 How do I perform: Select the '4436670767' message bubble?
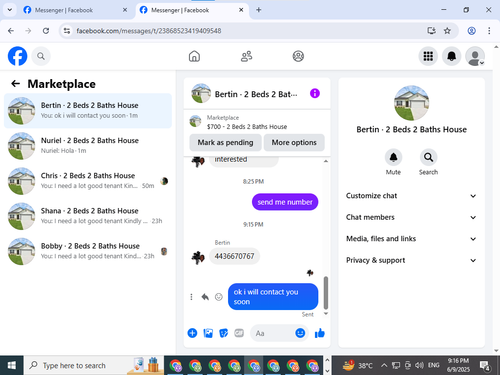(x=234, y=256)
